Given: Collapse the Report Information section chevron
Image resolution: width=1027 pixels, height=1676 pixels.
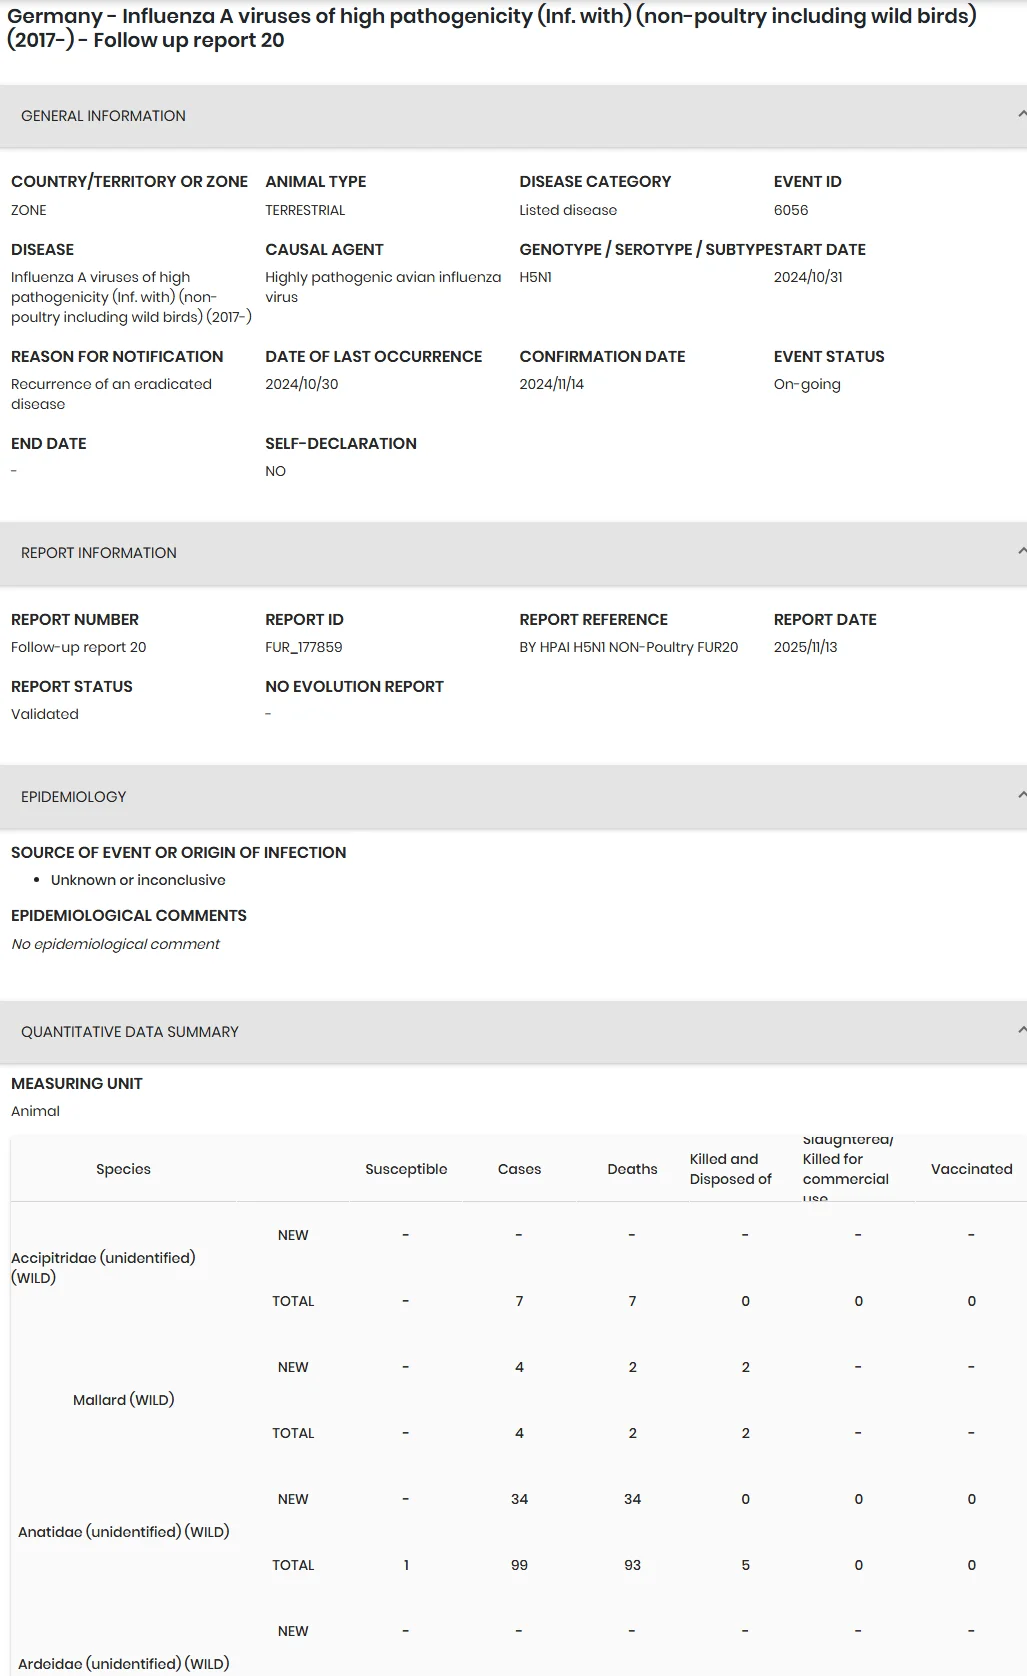Looking at the screenshot, I should [1021, 552].
